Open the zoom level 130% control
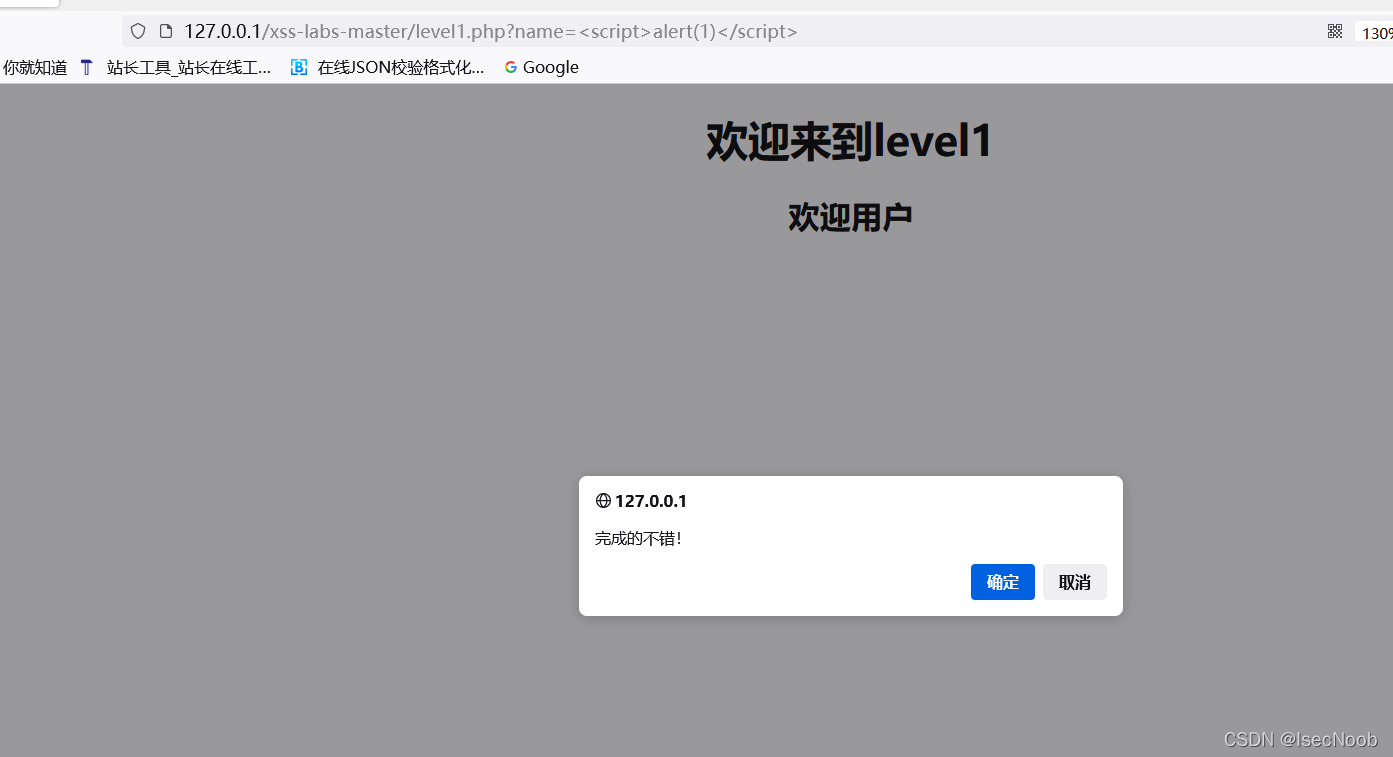The width and height of the screenshot is (1393, 757). point(1380,31)
